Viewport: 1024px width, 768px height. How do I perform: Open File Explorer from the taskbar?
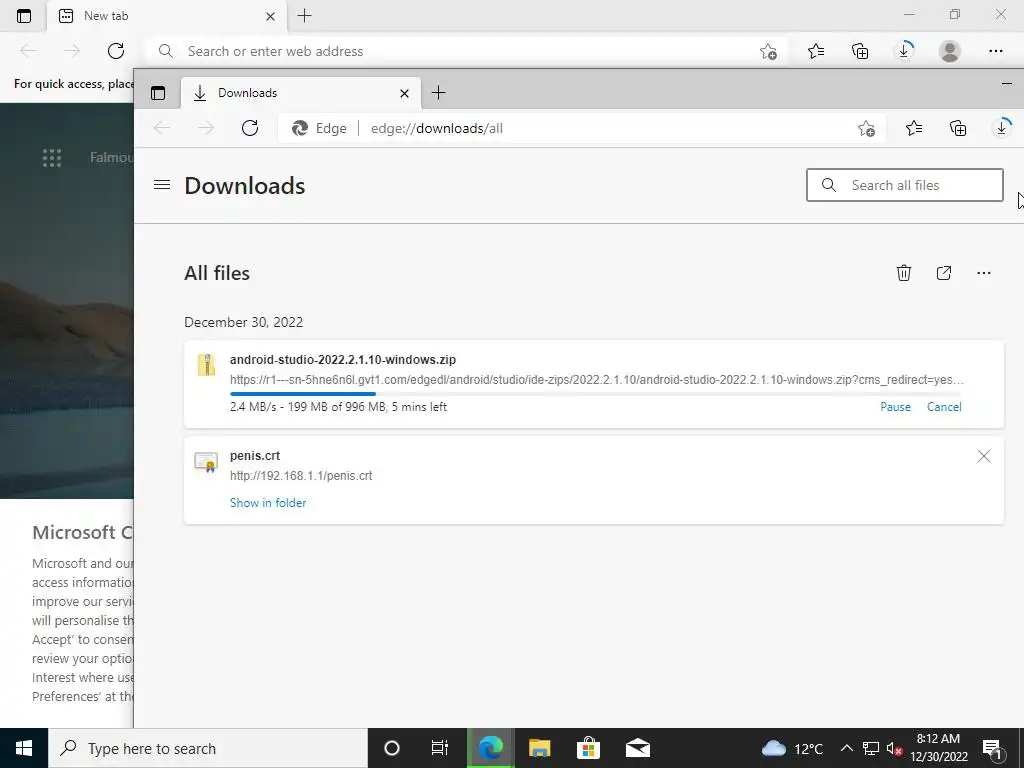click(539, 748)
